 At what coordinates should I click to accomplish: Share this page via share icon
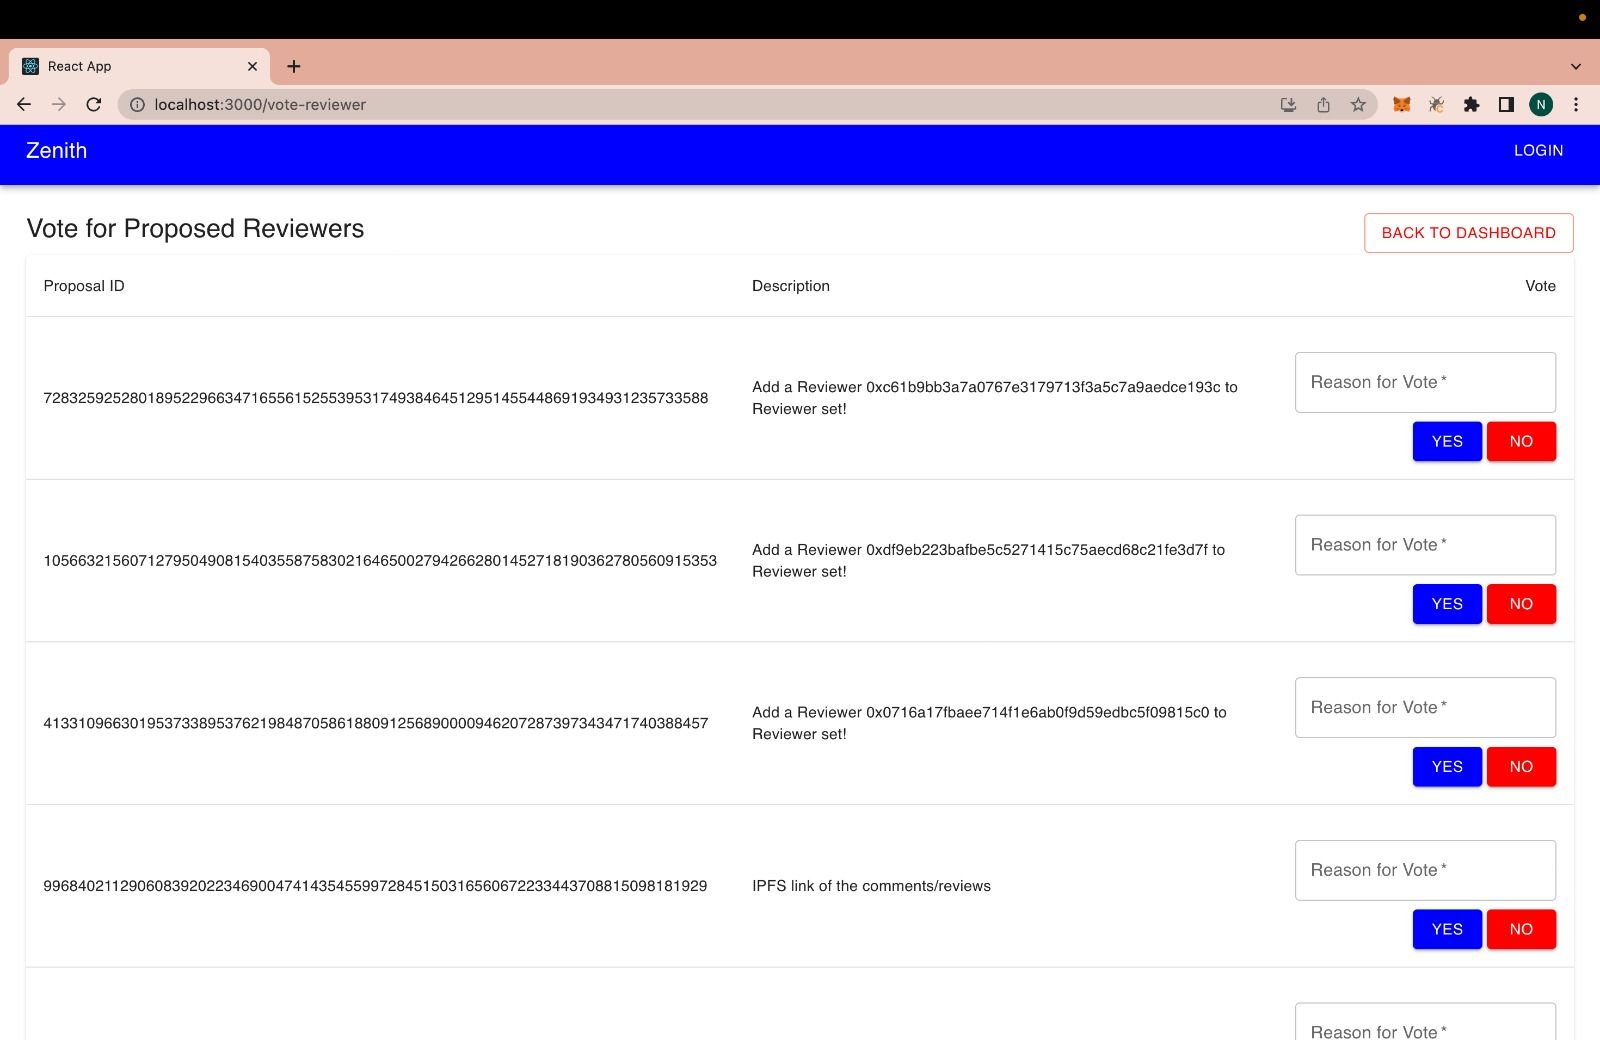pos(1323,104)
